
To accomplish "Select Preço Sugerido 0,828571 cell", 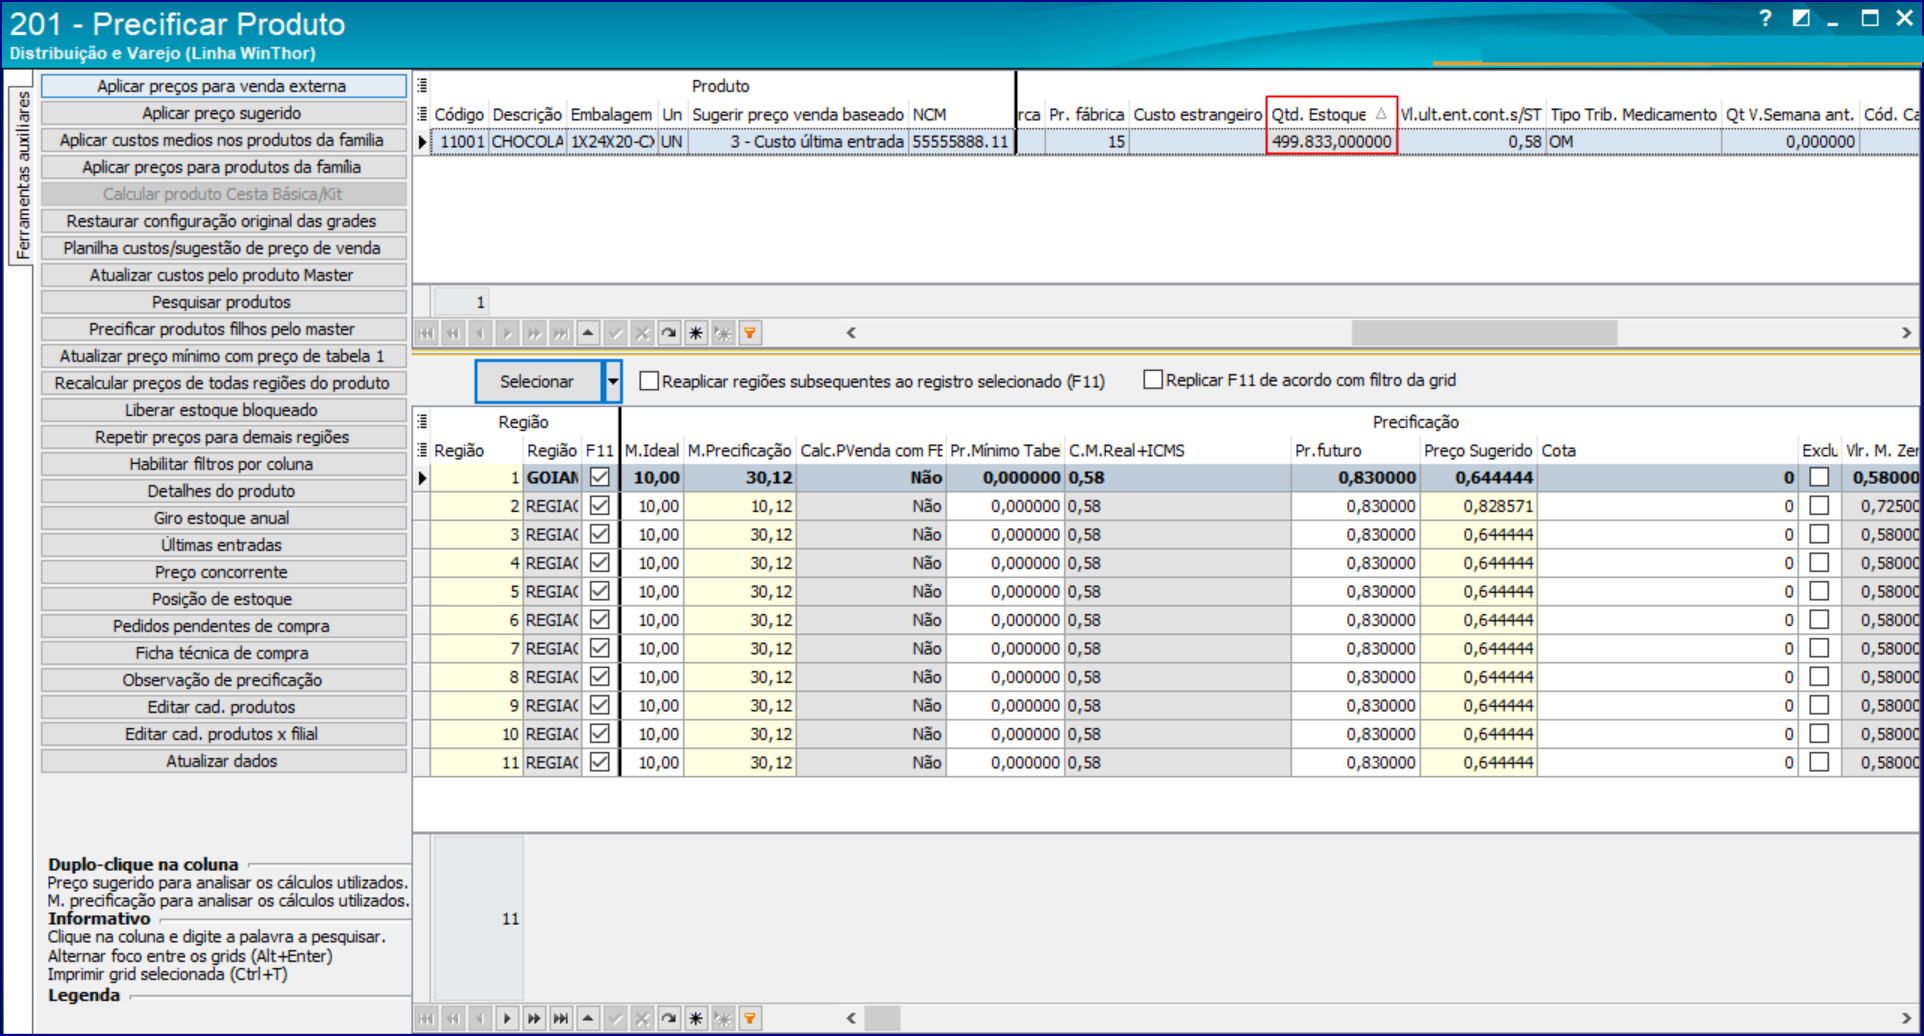I will [x=1478, y=506].
